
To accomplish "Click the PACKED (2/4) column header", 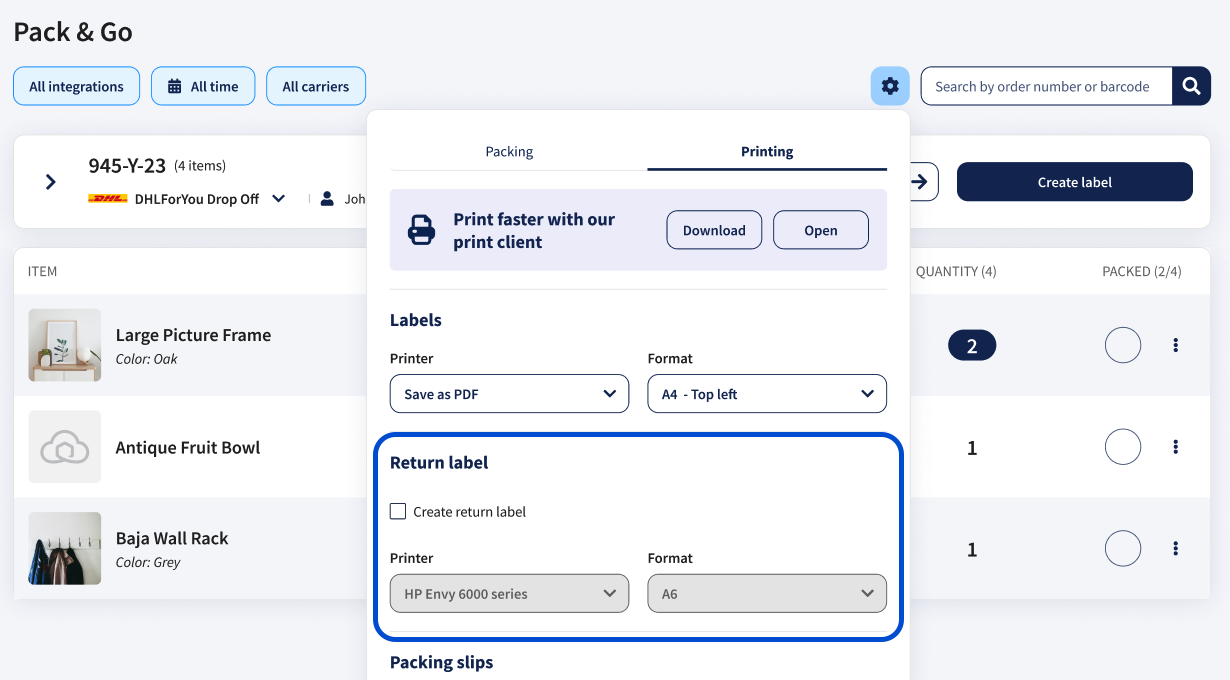I will point(1142,271).
